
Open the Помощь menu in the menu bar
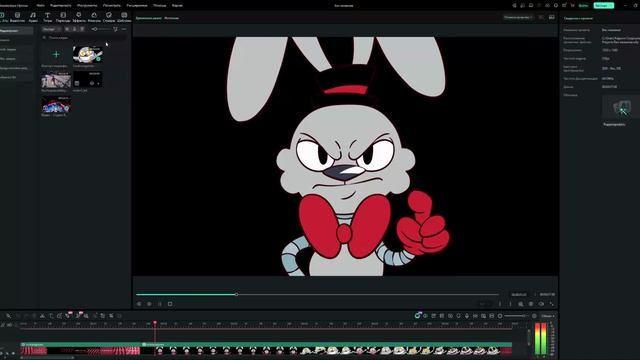[x=160, y=5]
